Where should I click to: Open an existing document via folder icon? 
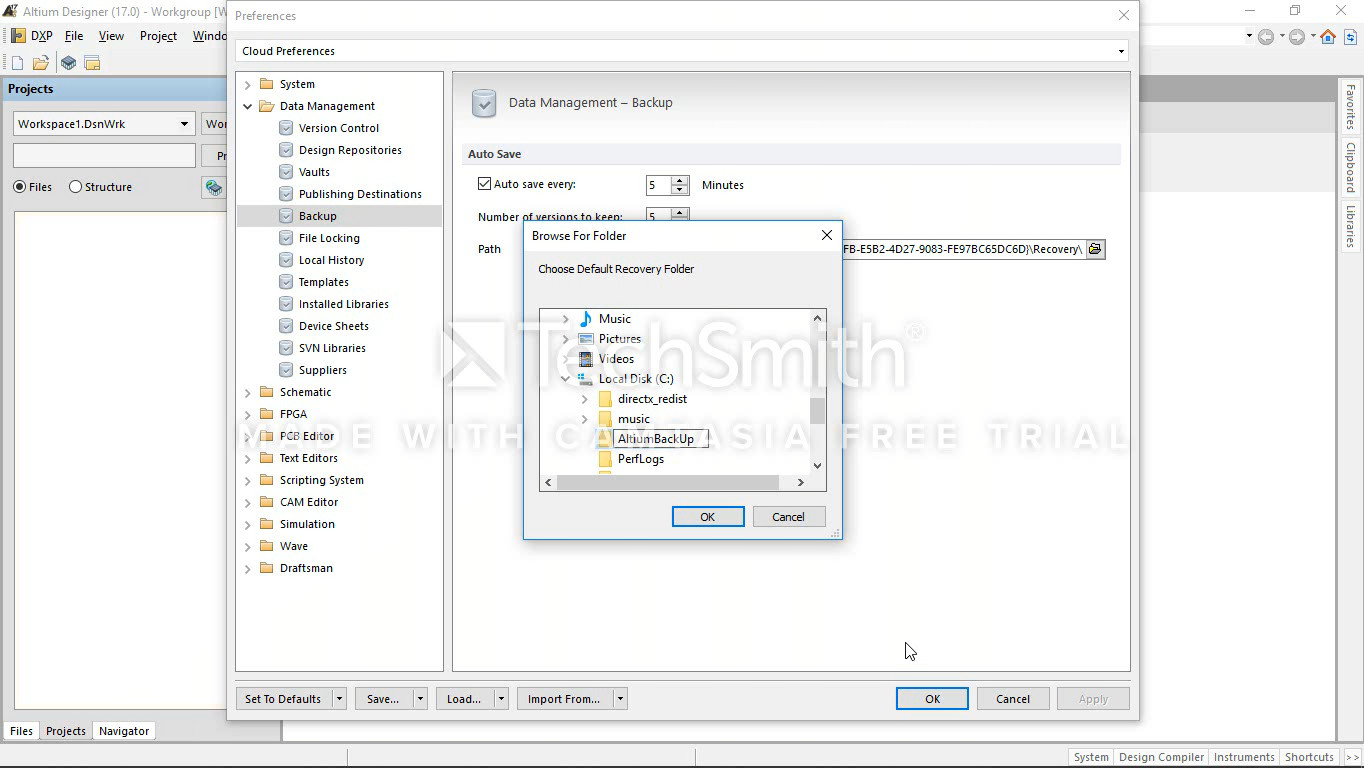pyautogui.click(x=41, y=63)
